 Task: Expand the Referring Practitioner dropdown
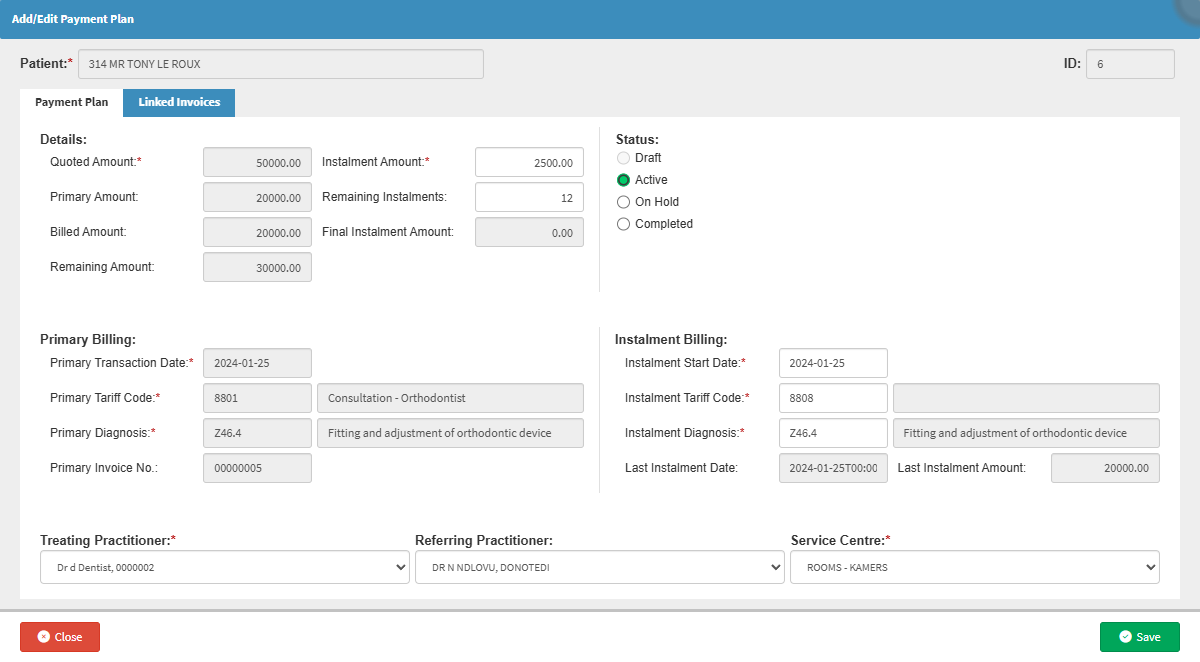[600, 567]
